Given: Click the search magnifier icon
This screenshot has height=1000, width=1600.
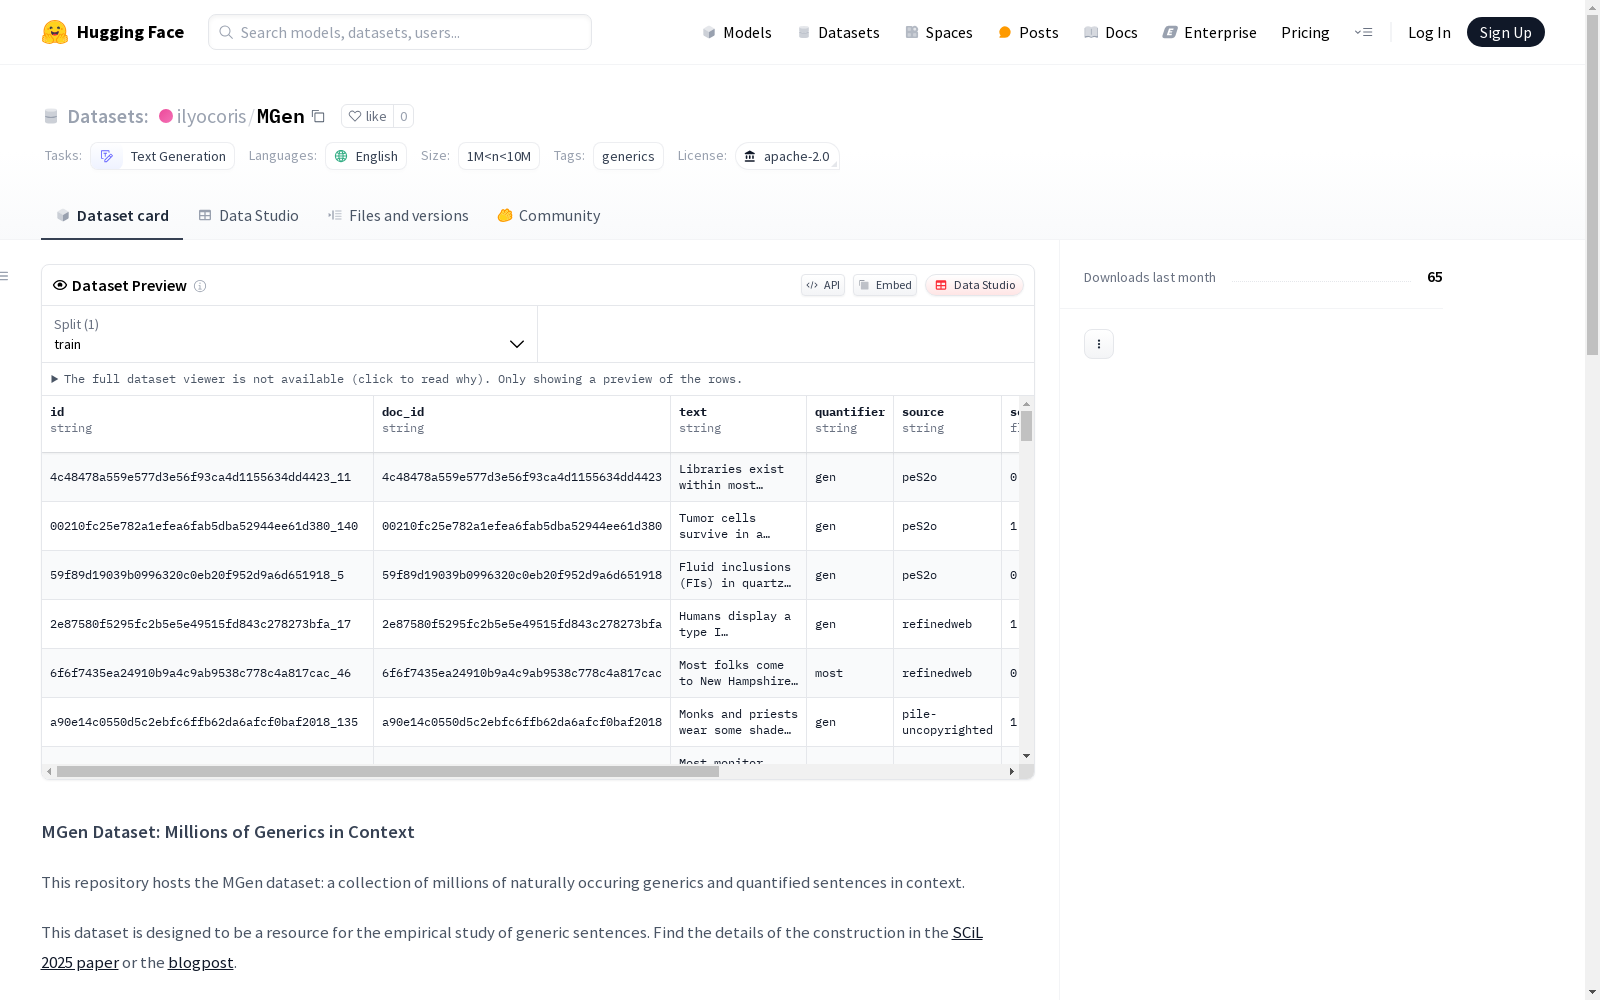Looking at the screenshot, I should [x=226, y=32].
